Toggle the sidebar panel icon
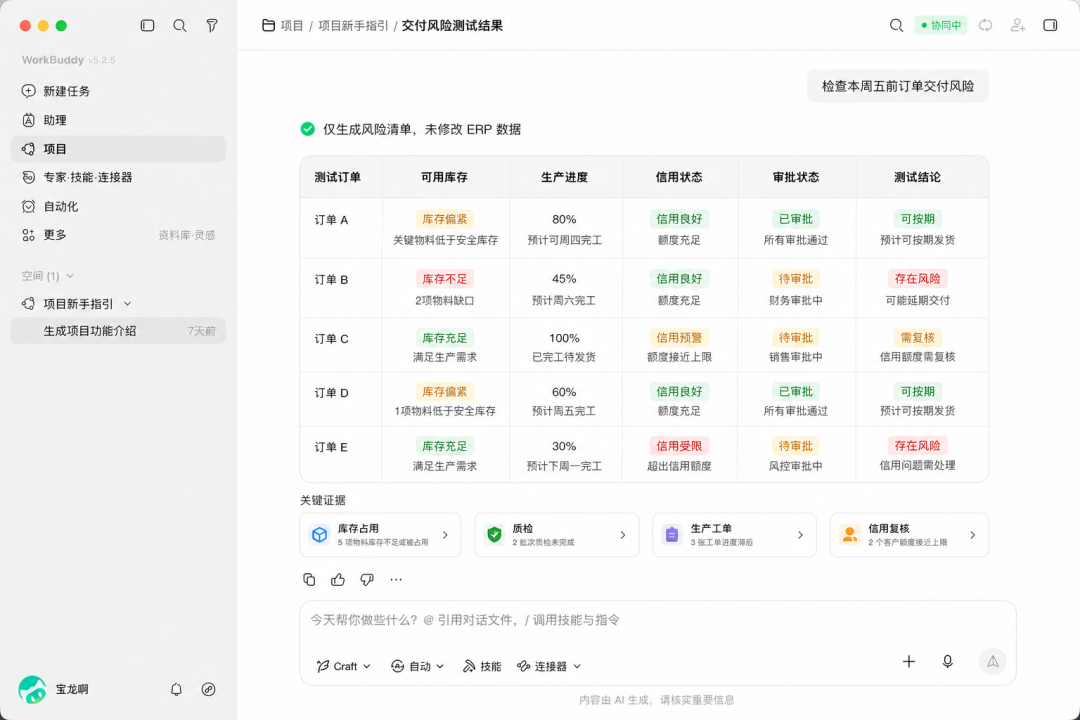Image resolution: width=1080 pixels, height=720 pixels. click(147, 25)
